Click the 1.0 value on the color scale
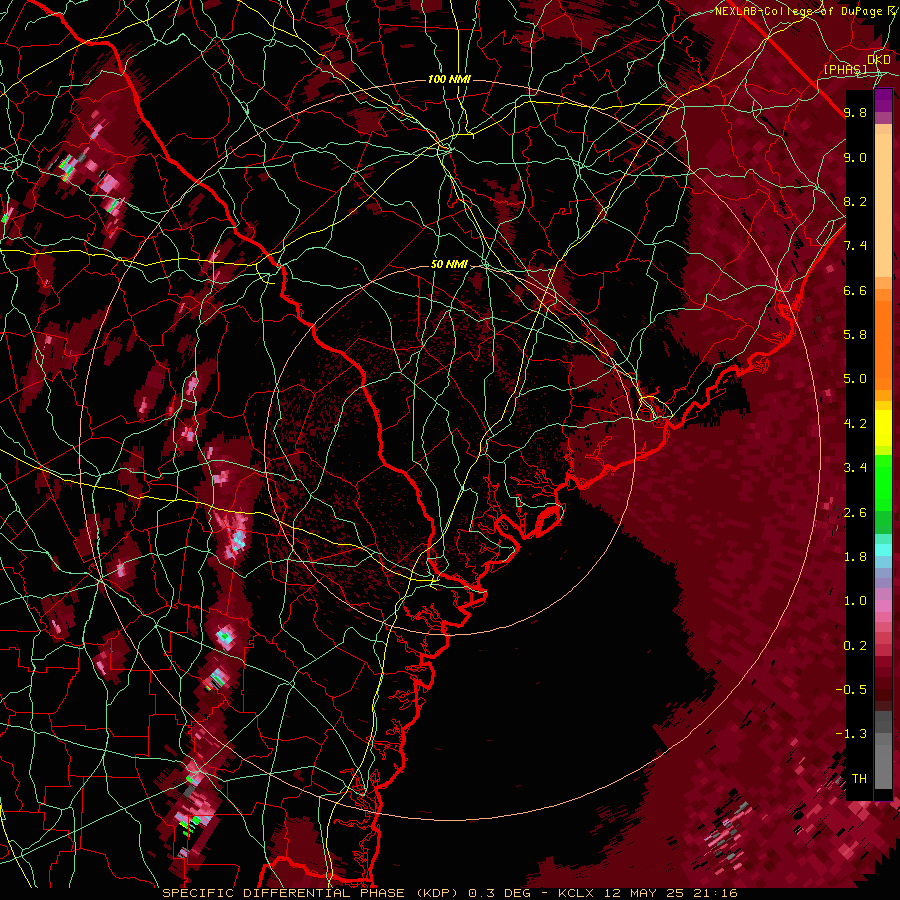This screenshot has height=900, width=900. (855, 601)
